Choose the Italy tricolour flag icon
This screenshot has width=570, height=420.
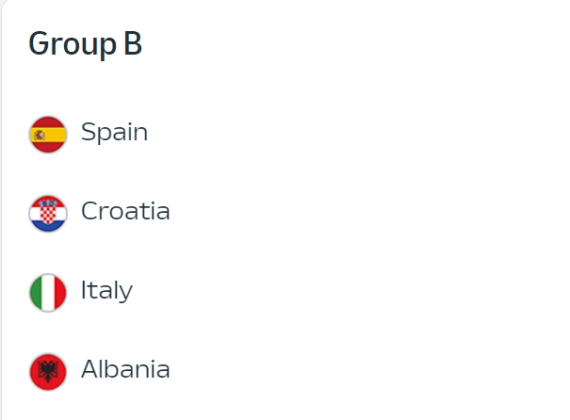(48, 293)
